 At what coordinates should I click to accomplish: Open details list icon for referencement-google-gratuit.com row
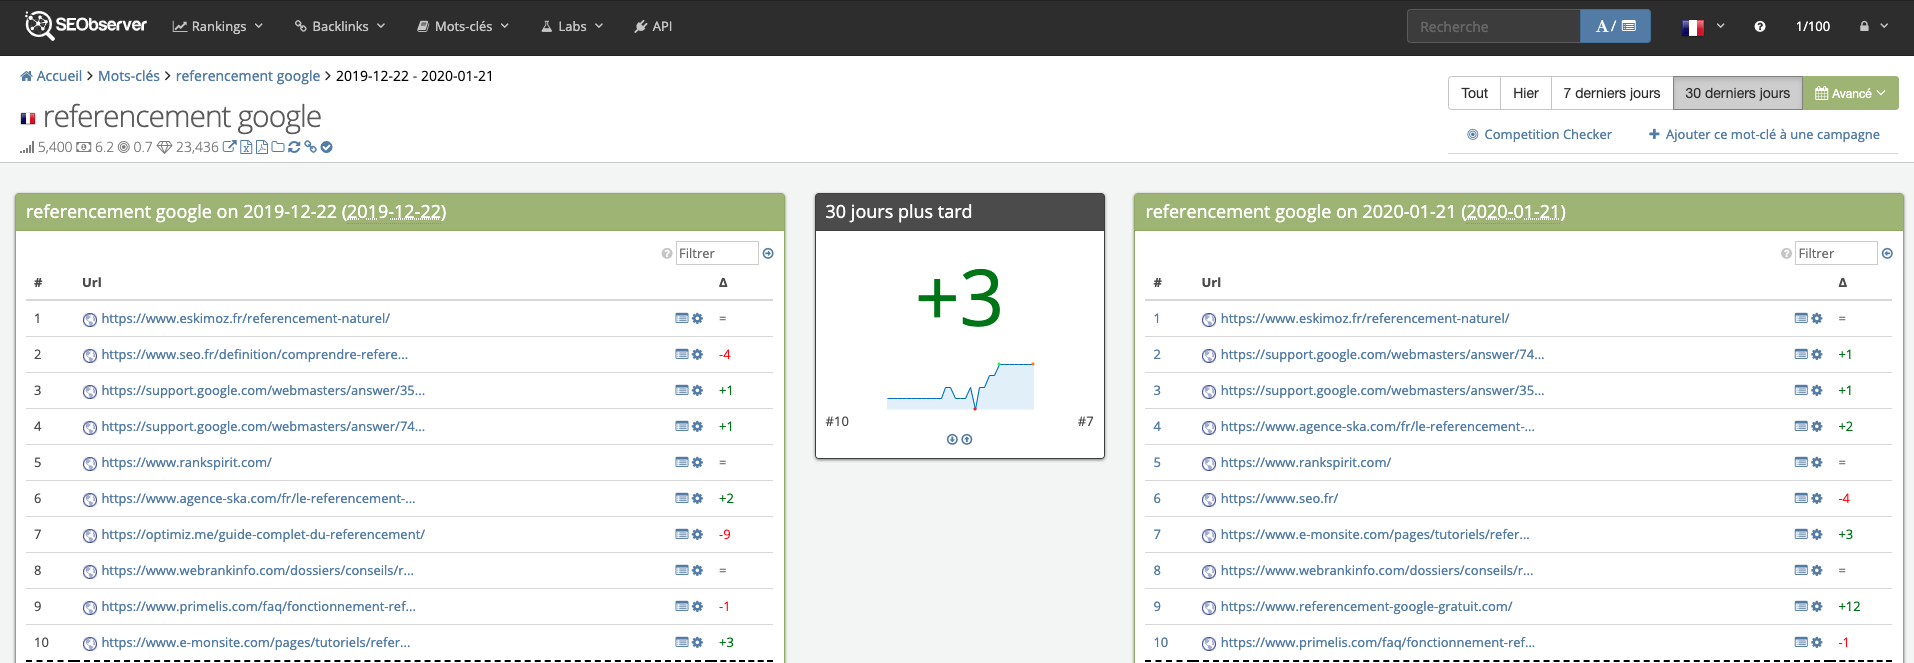1801,606
